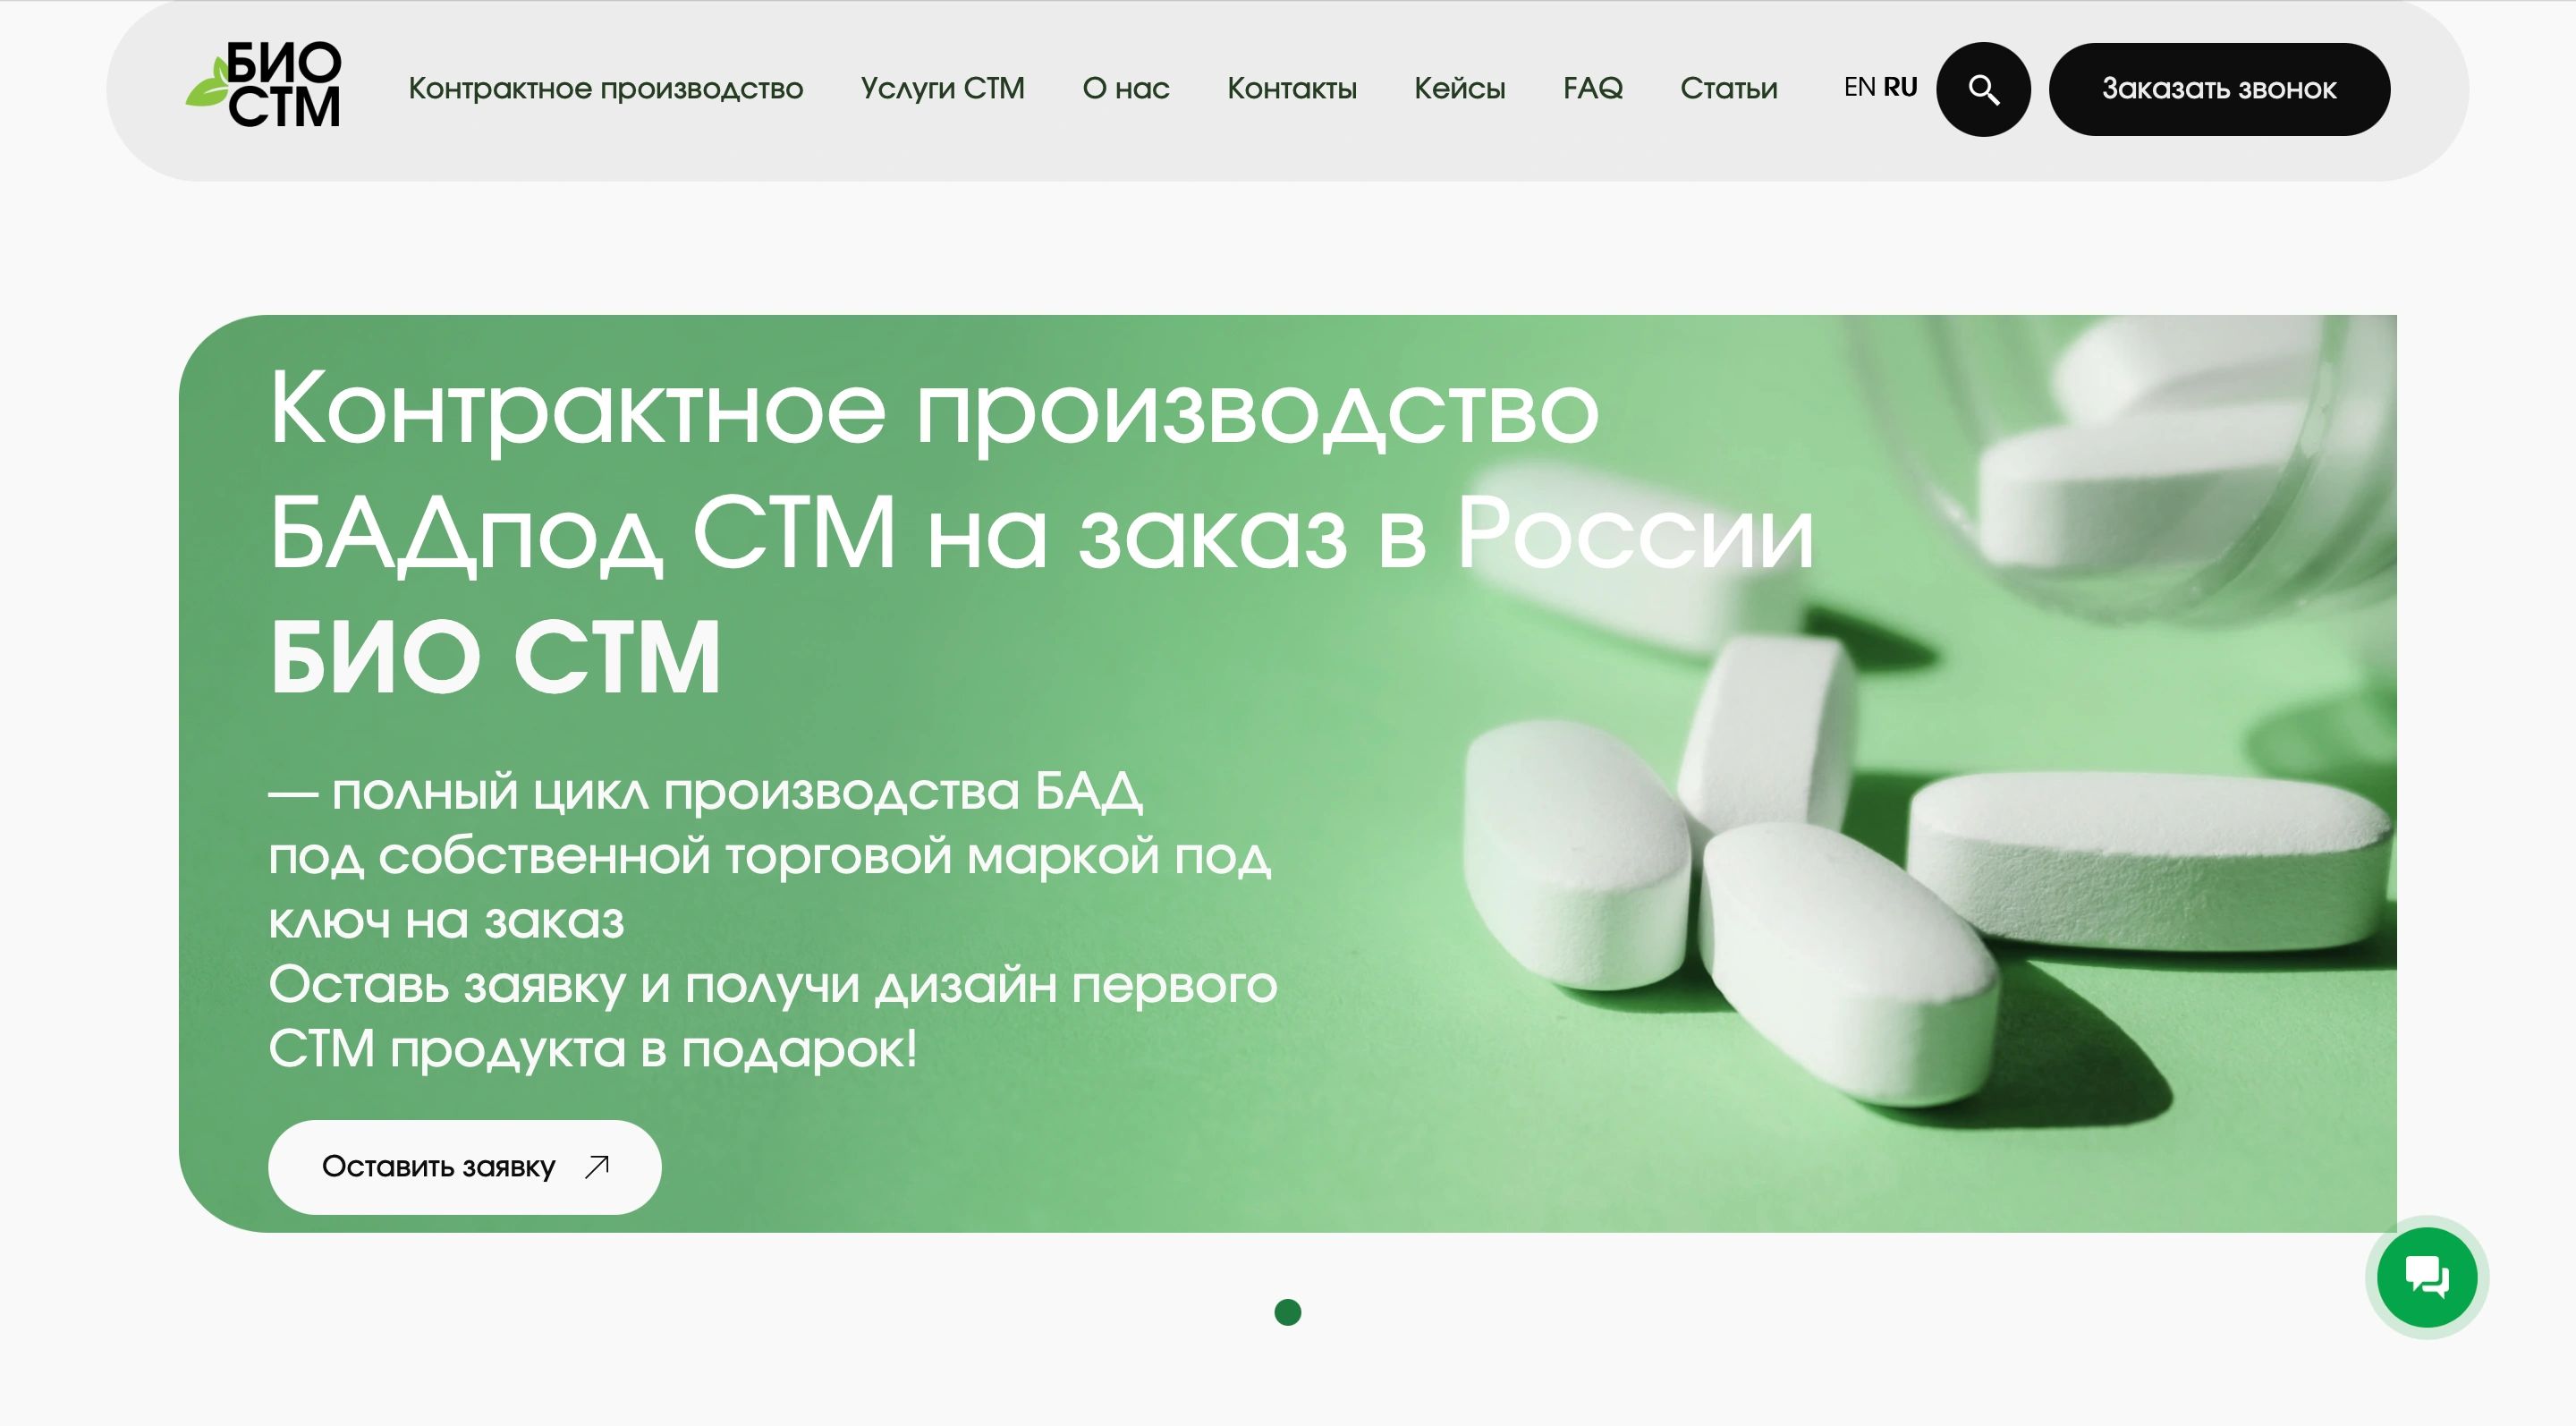Open the search magnifier icon
The width and height of the screenshot is (2576, 1426).
click(1983, 89)
